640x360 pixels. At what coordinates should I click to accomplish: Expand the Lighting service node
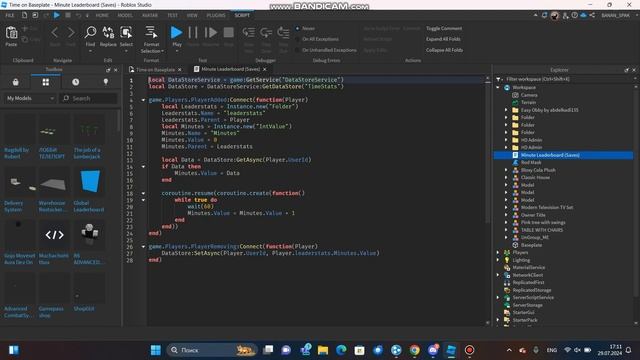click(x=498, y=260)
